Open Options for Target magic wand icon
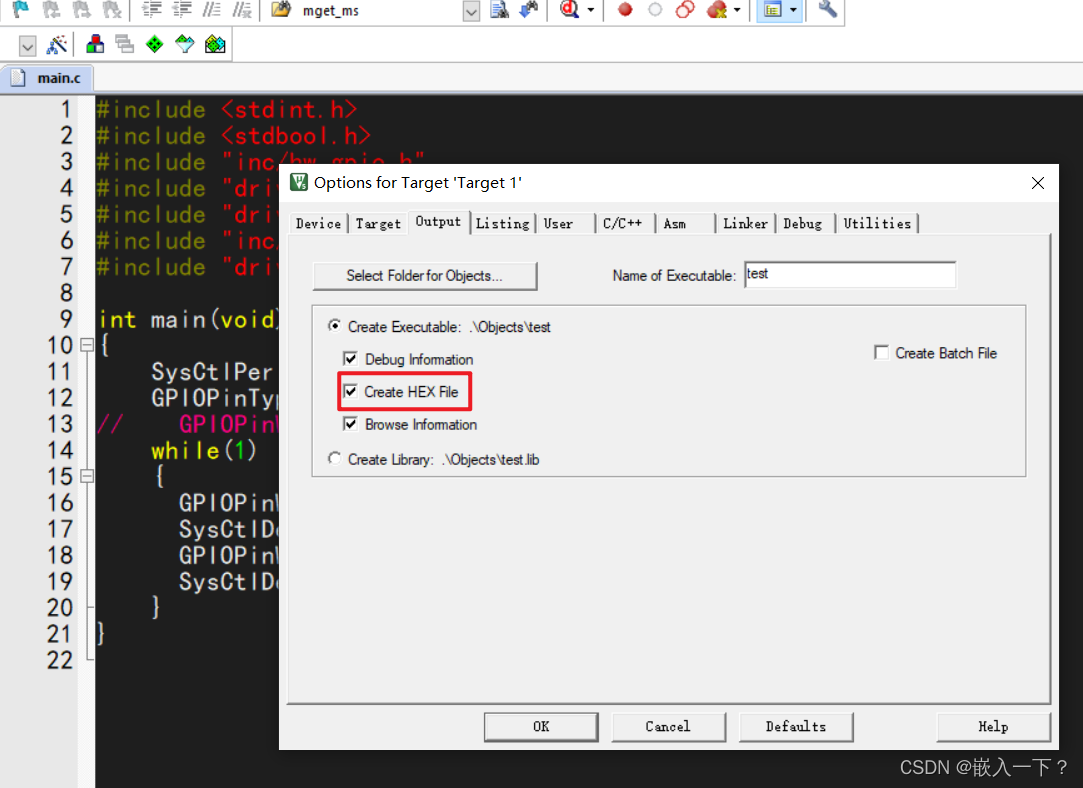This screenshot has width=1083, height=788. 57,45
